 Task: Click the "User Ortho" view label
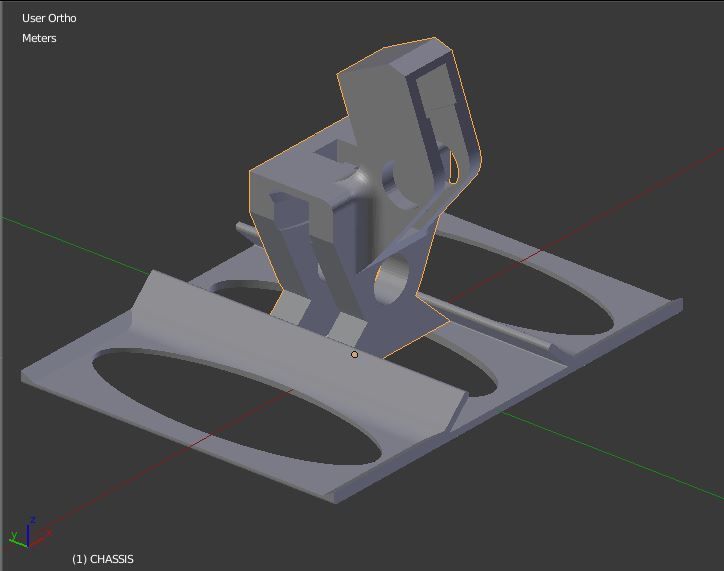[x=49, y=18]
